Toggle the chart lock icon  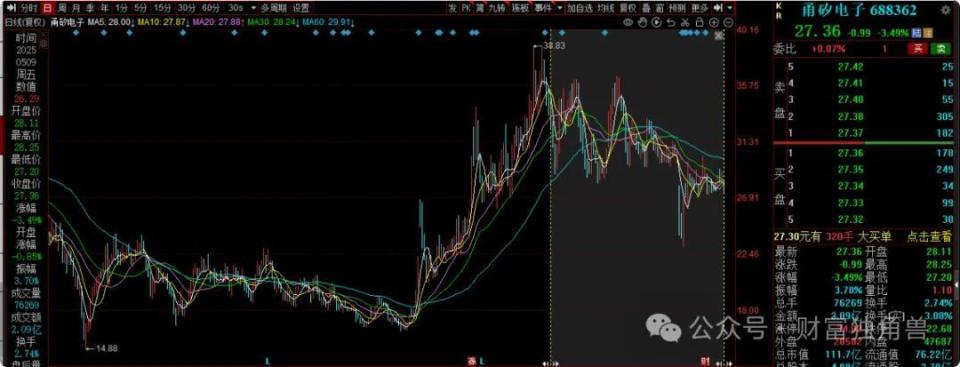(x=699, y=22)
